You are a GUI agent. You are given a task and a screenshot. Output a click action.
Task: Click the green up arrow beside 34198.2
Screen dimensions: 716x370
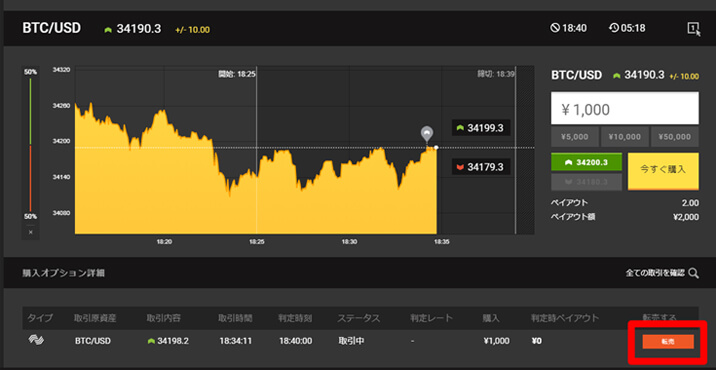151,341
